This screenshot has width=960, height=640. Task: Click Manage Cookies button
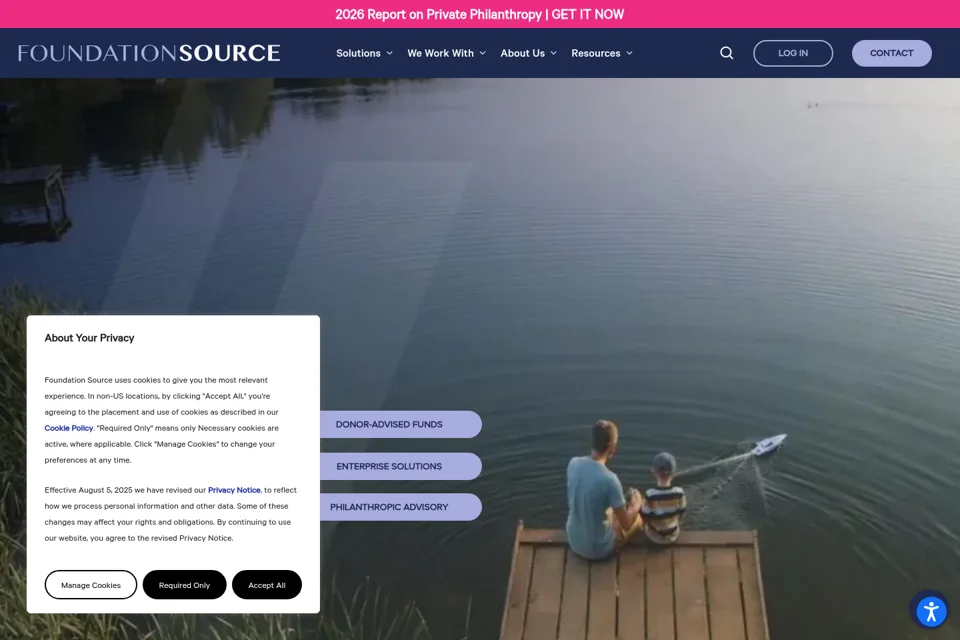click(x=91, y=585)
